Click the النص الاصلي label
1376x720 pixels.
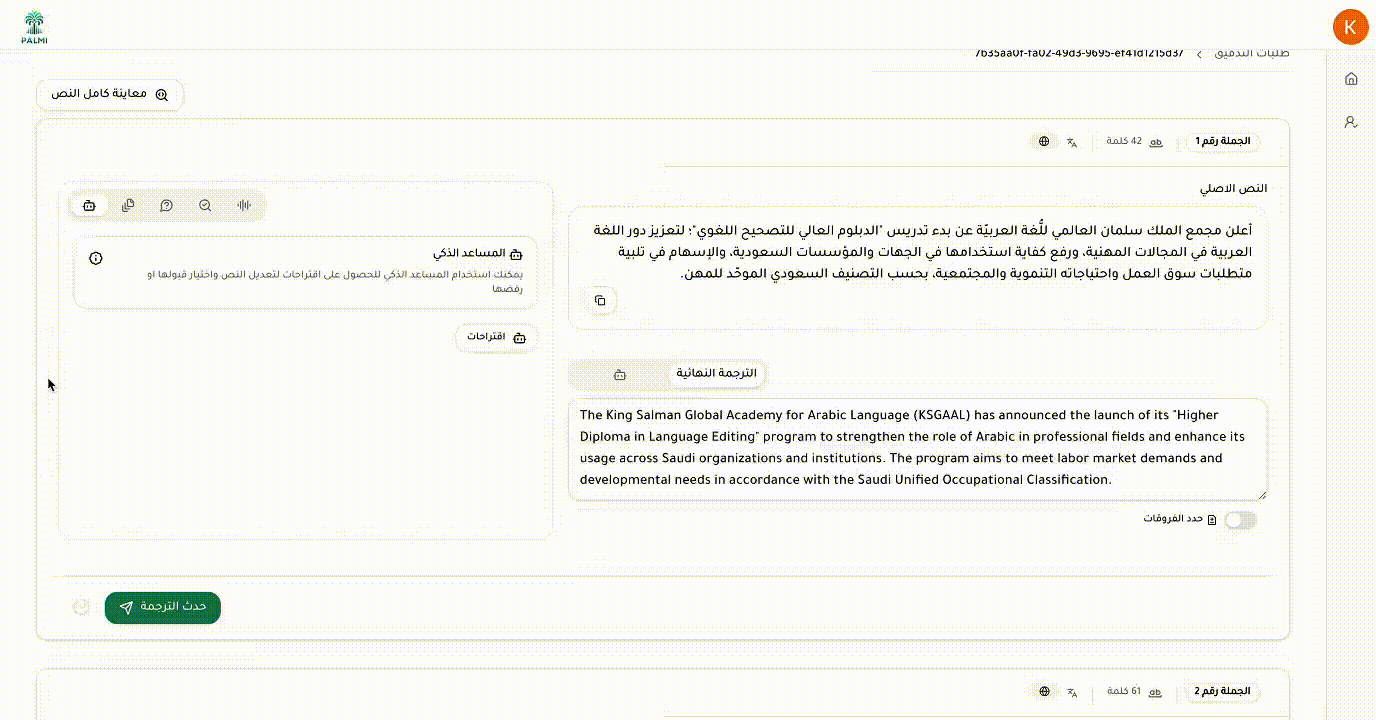point(1233,189)
